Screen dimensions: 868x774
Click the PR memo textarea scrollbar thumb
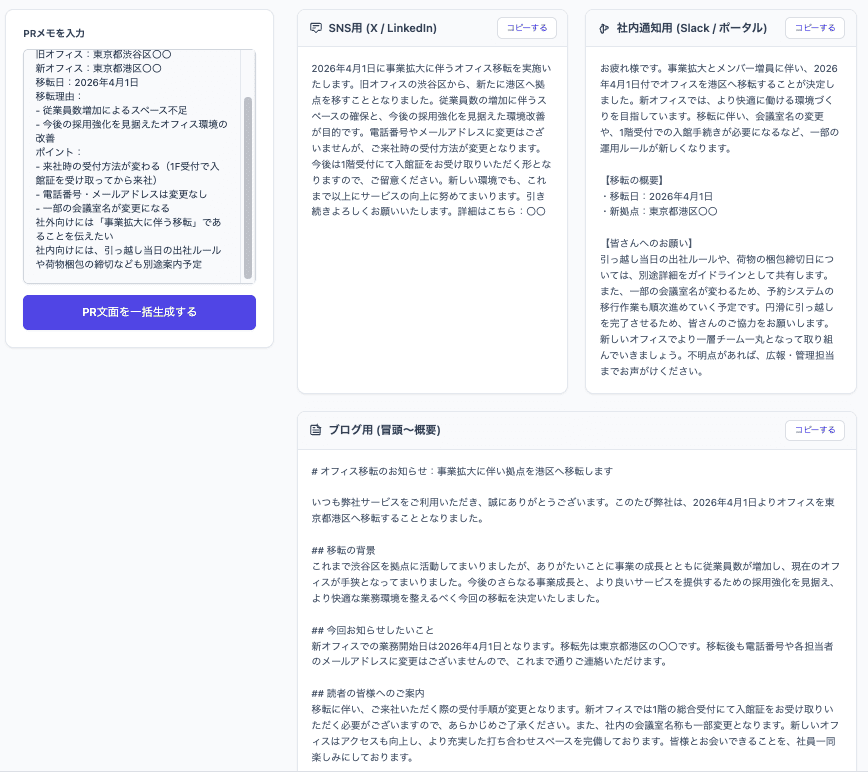click(248, 188)
